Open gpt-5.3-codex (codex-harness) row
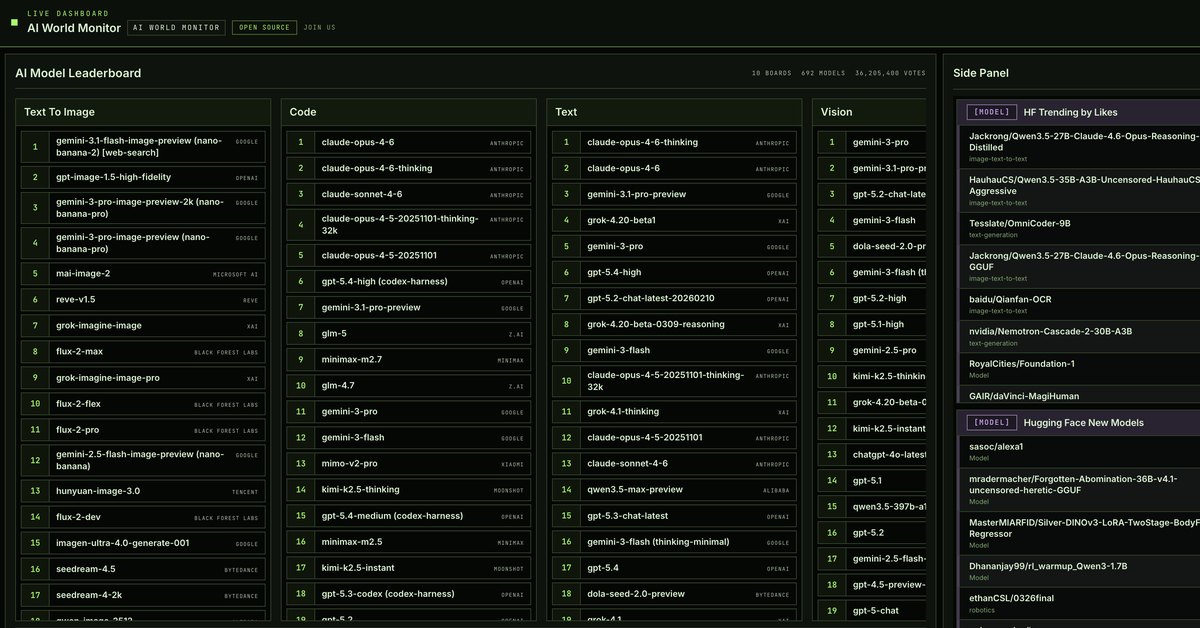This screenshot has height=628, width=1200. 409,594
